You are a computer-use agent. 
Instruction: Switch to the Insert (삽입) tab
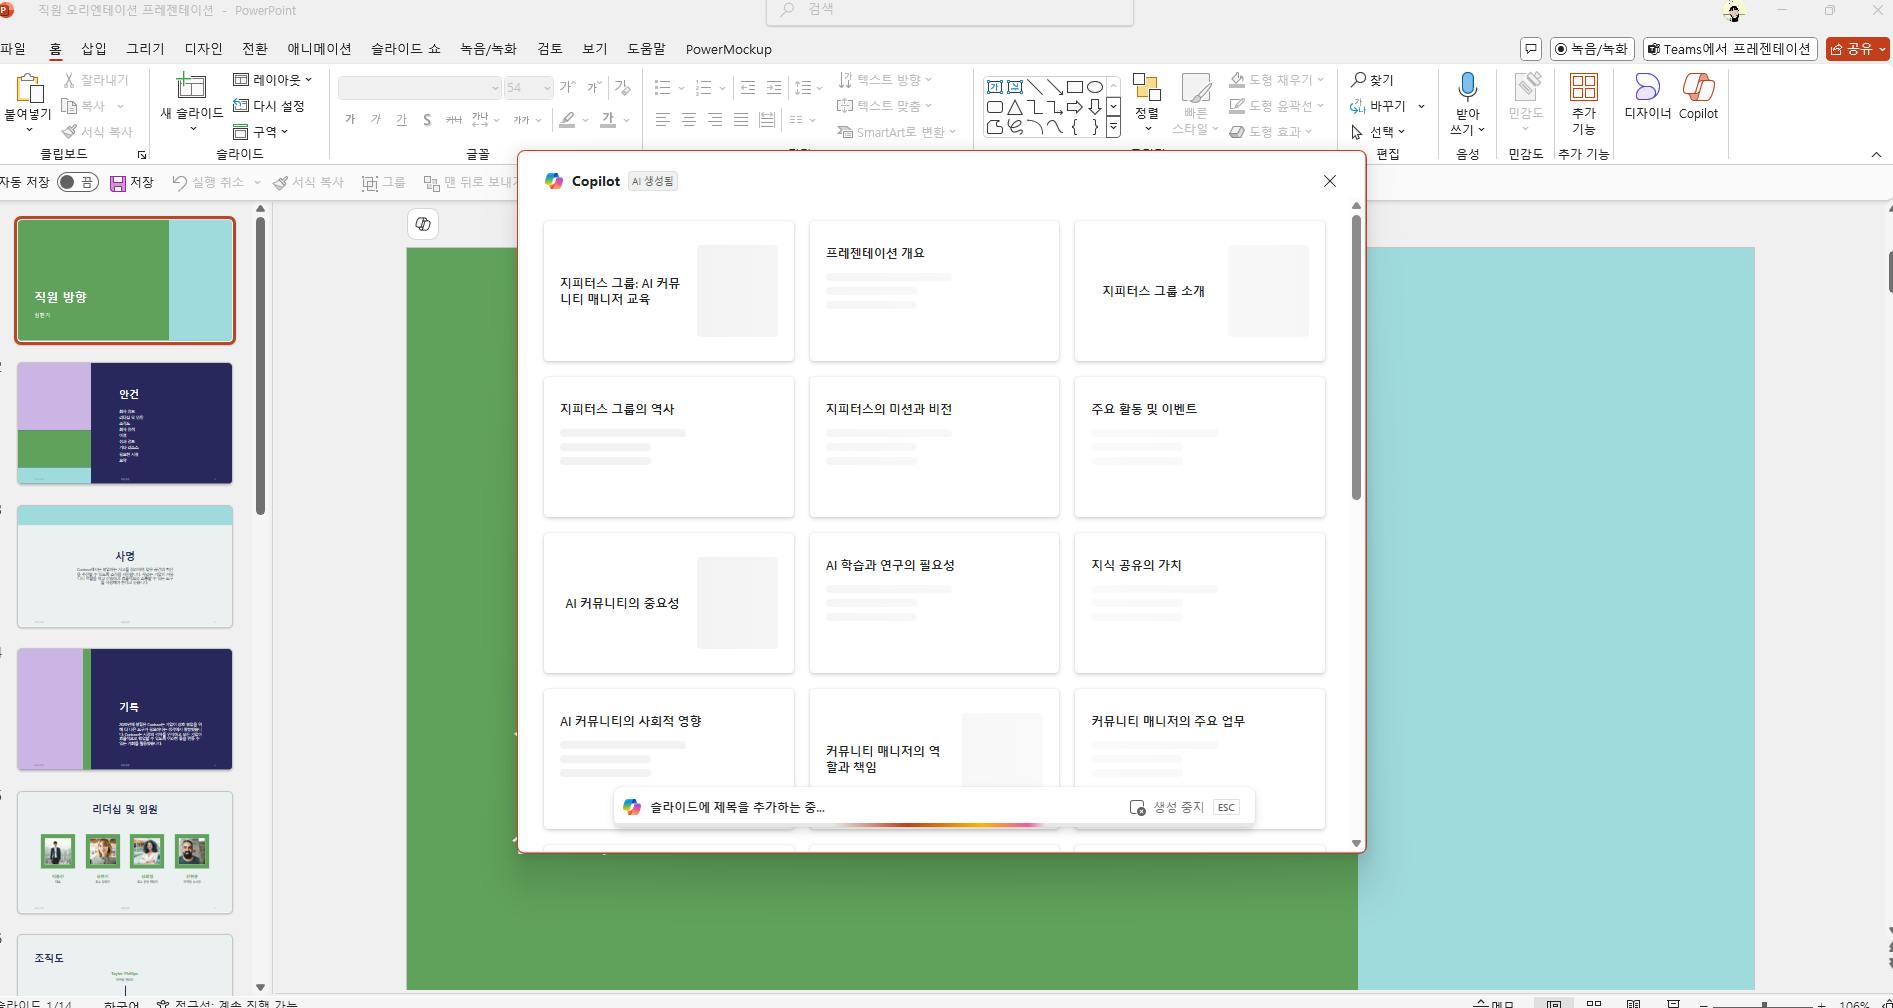click(x=94, y=49)
